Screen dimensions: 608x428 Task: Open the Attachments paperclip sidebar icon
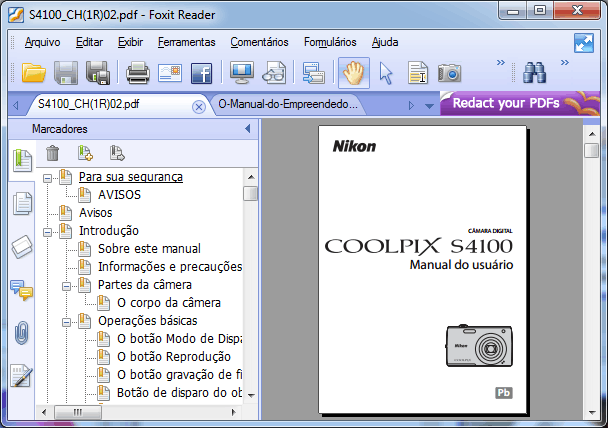(x=22, y=333)
